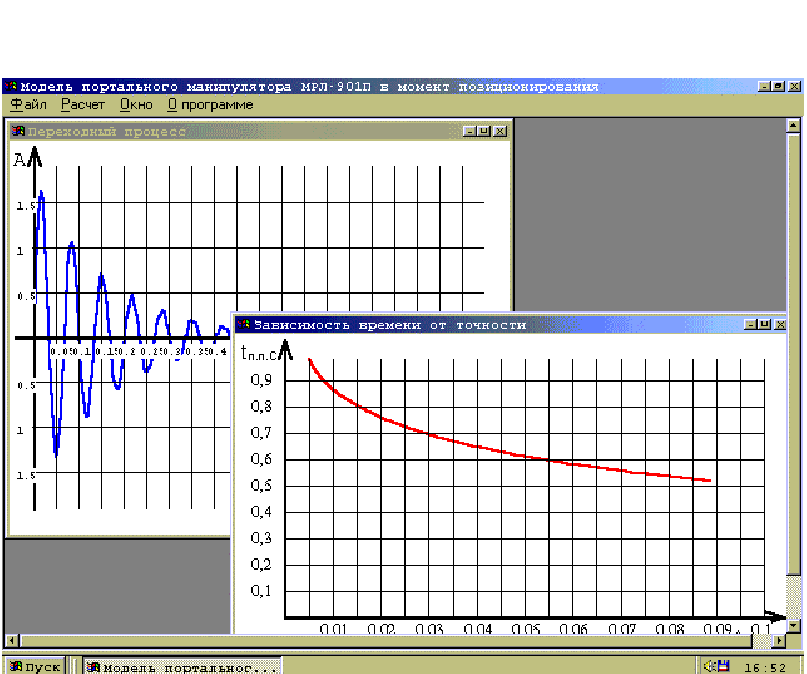Select the Модель портальнос... taskbar button
Image resolution: width=807 pixels, height=674 pixels.
click(181, 666)
